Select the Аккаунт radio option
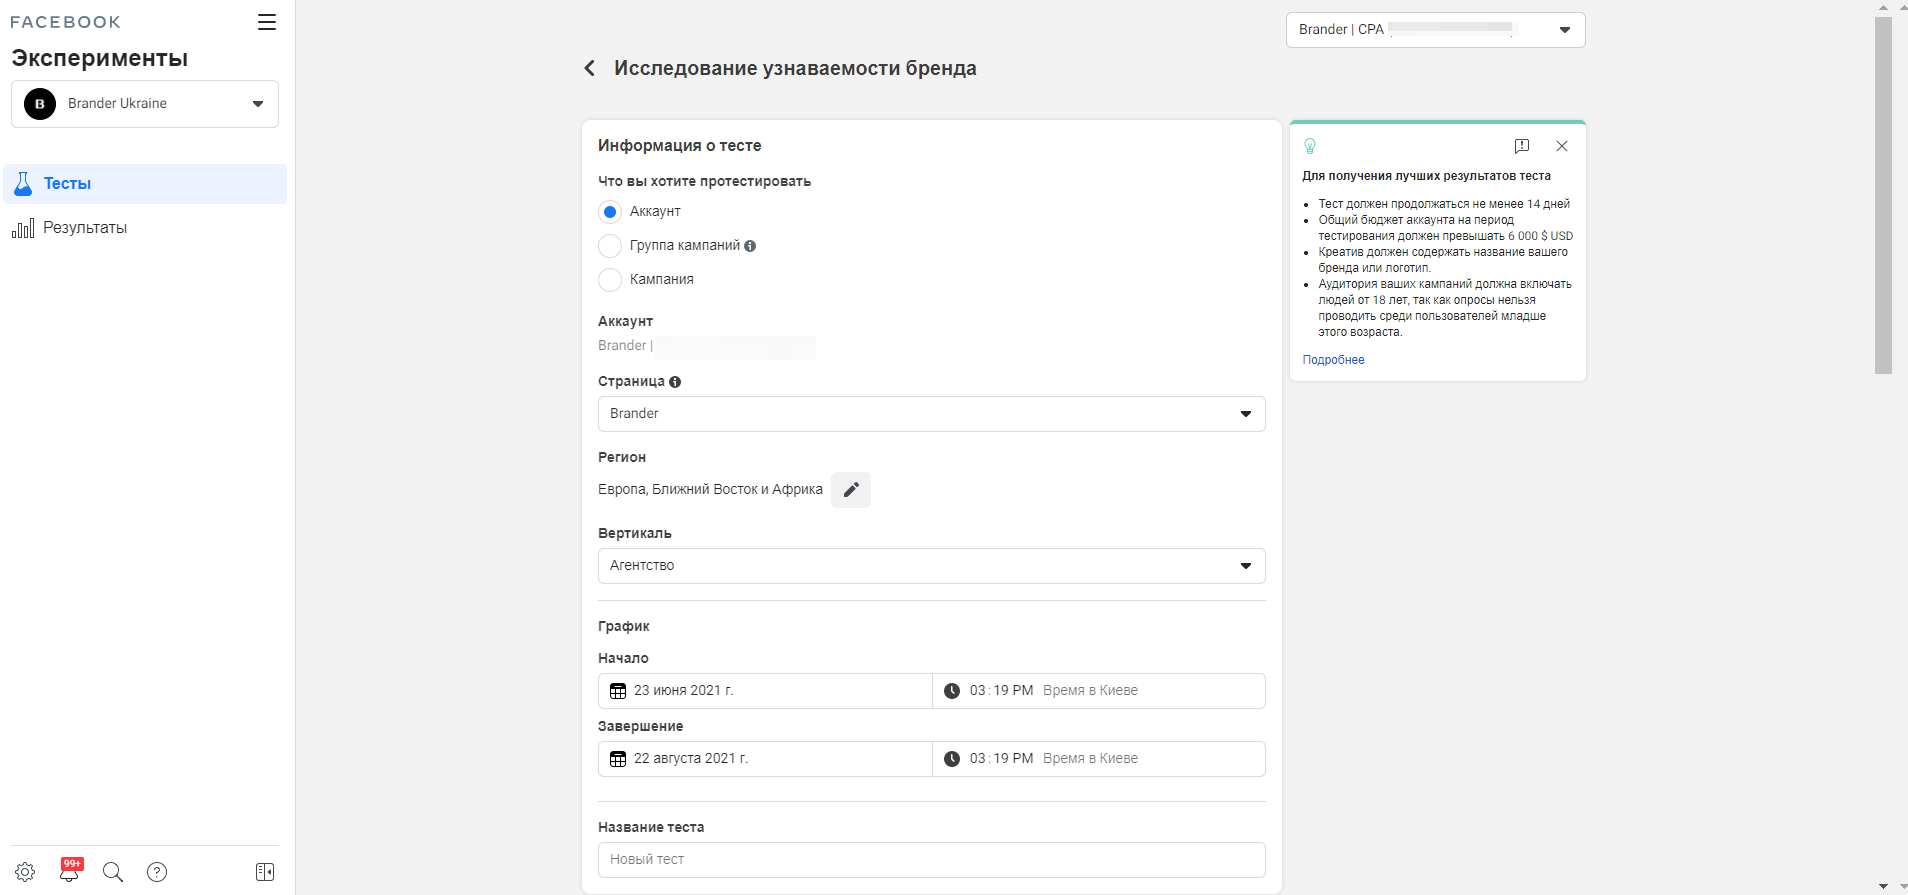 [610, 212]
